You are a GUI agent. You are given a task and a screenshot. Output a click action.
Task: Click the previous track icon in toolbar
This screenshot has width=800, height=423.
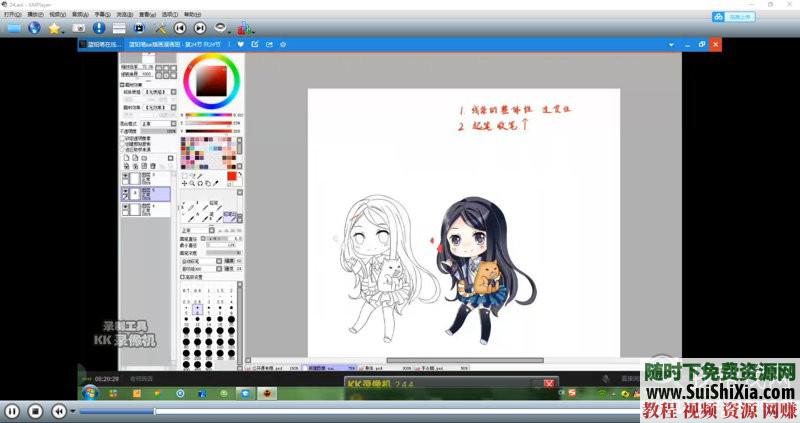(180, 28)
